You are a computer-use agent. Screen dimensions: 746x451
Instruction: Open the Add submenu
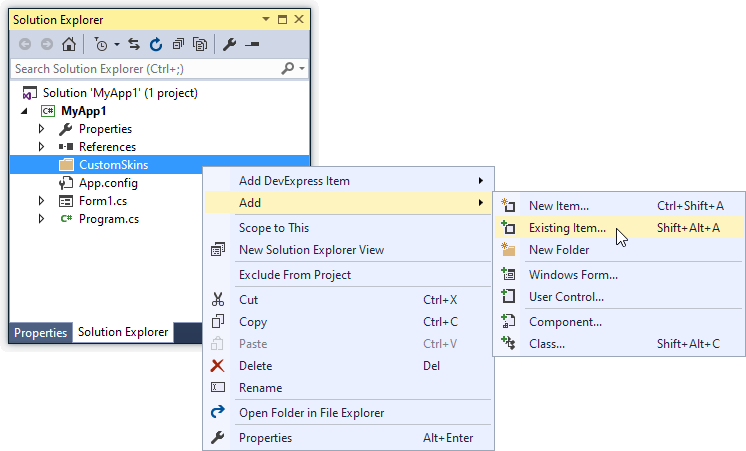(349, 203)
